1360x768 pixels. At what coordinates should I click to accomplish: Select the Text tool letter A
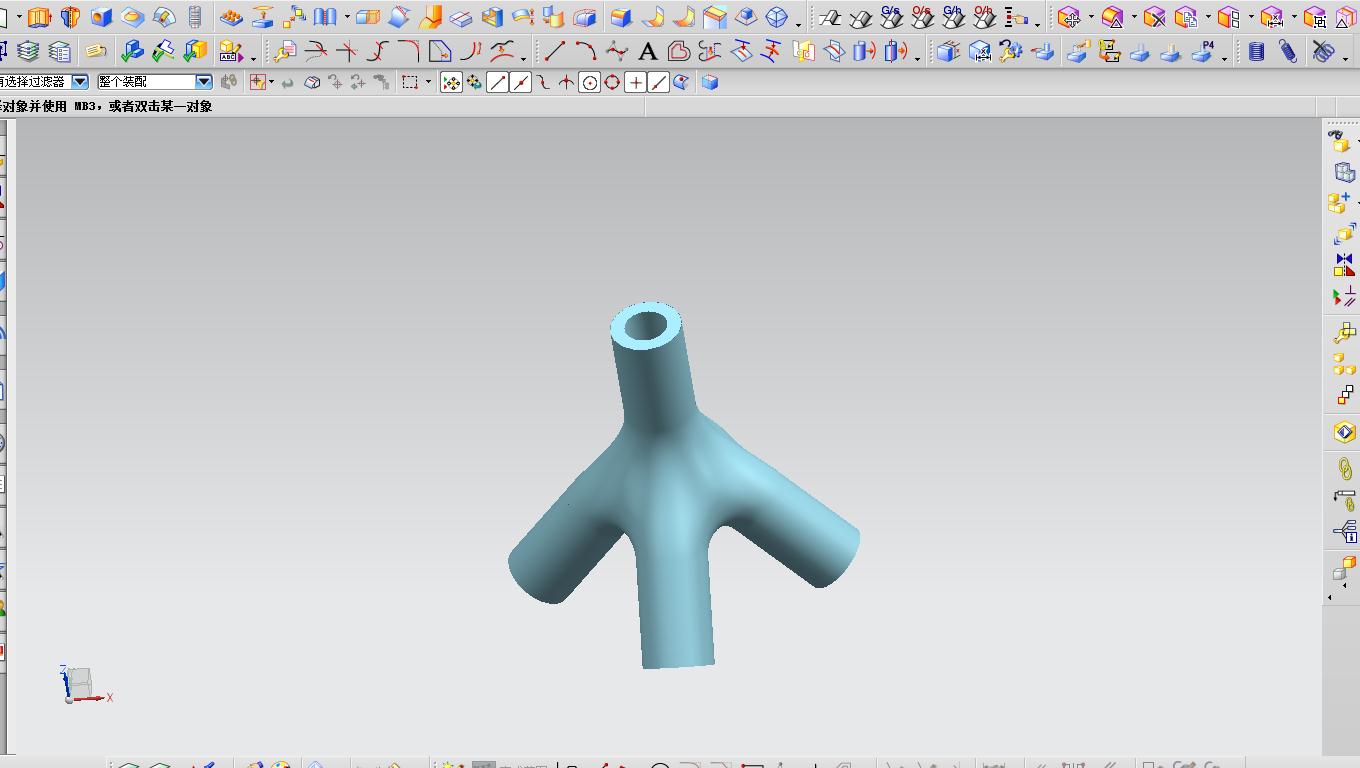(x=648, y=52)
